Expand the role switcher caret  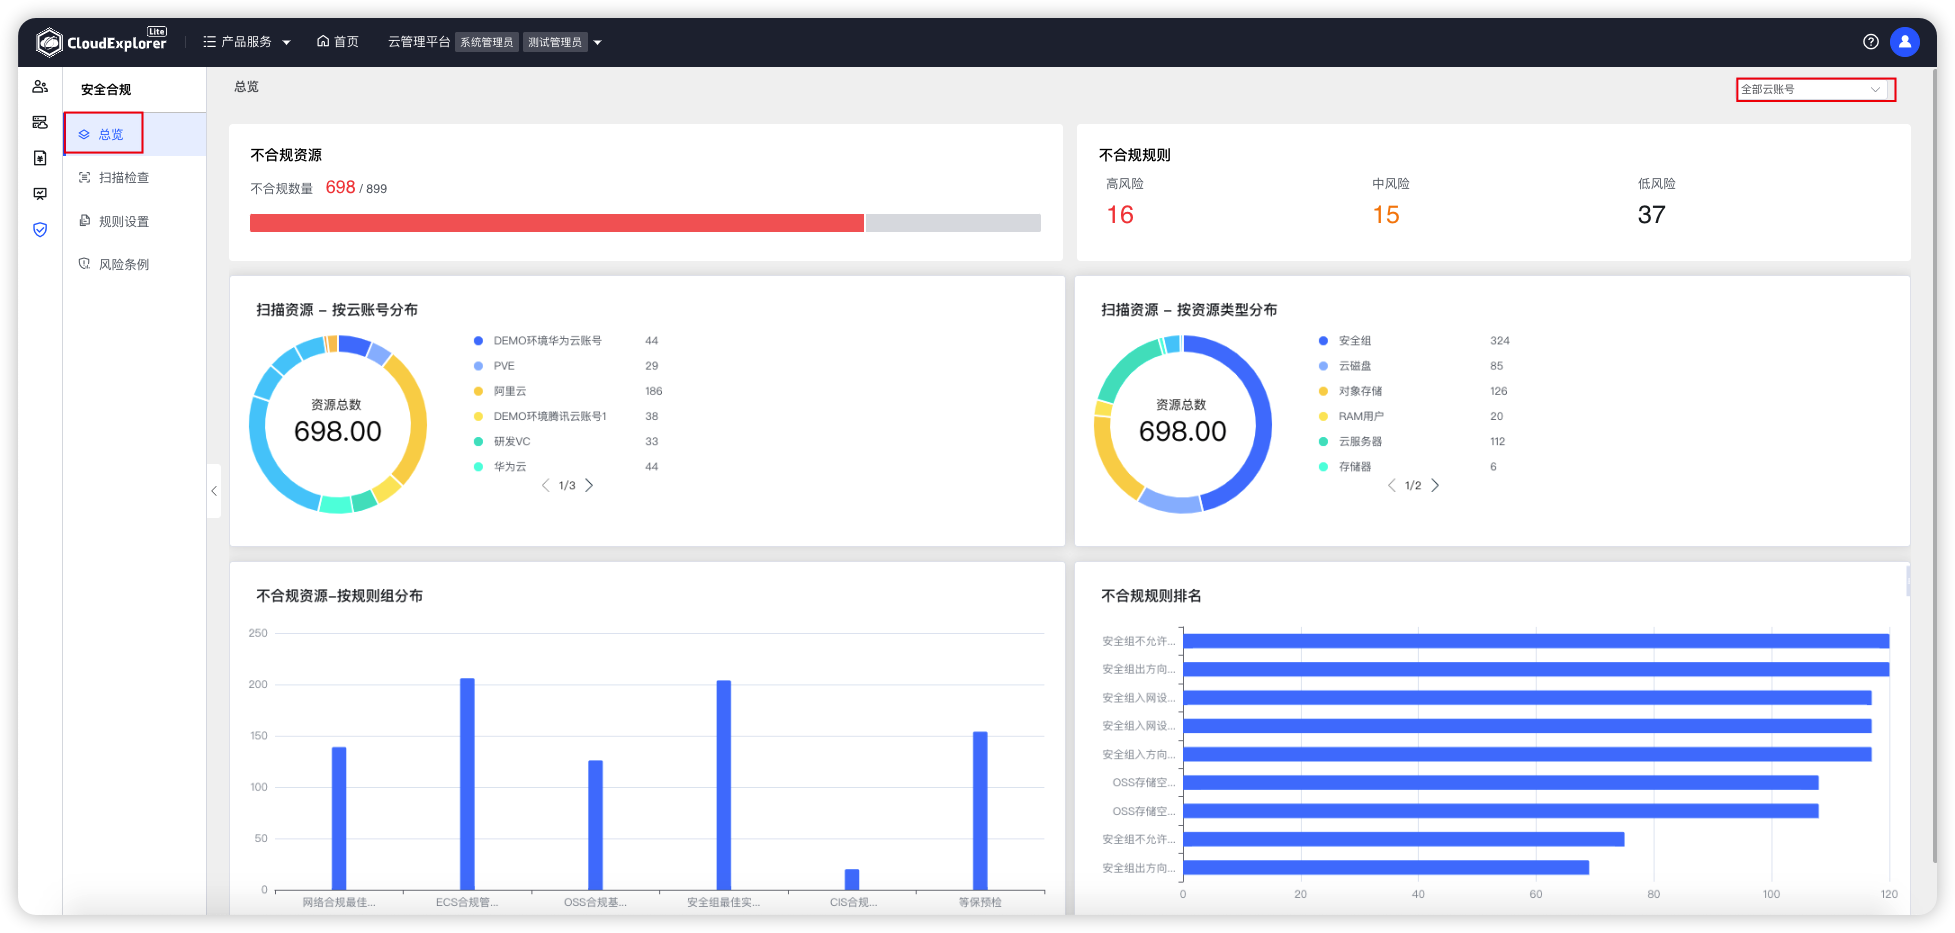(597, 42)
